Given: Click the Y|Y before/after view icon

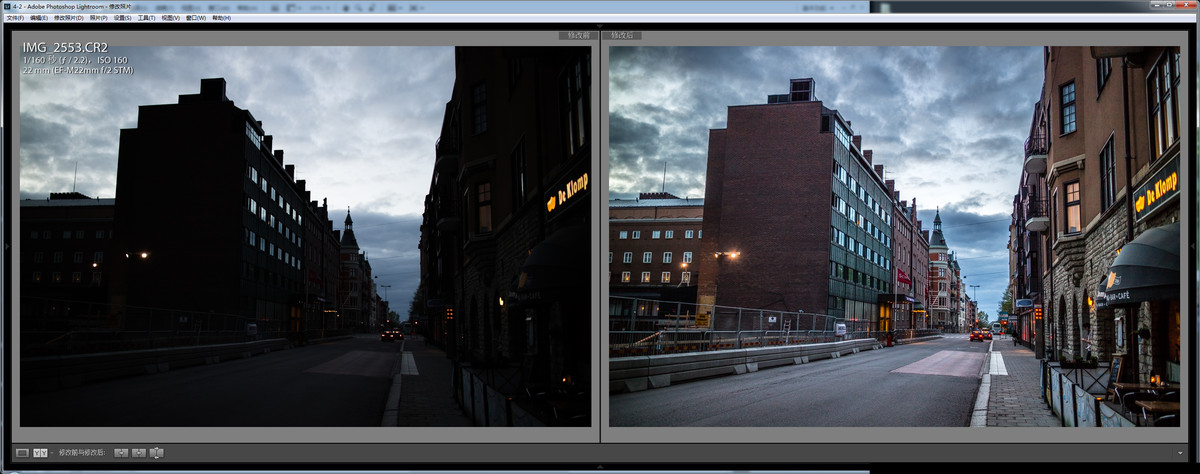Looking at the screenshot, I should (x=39, y=453).
